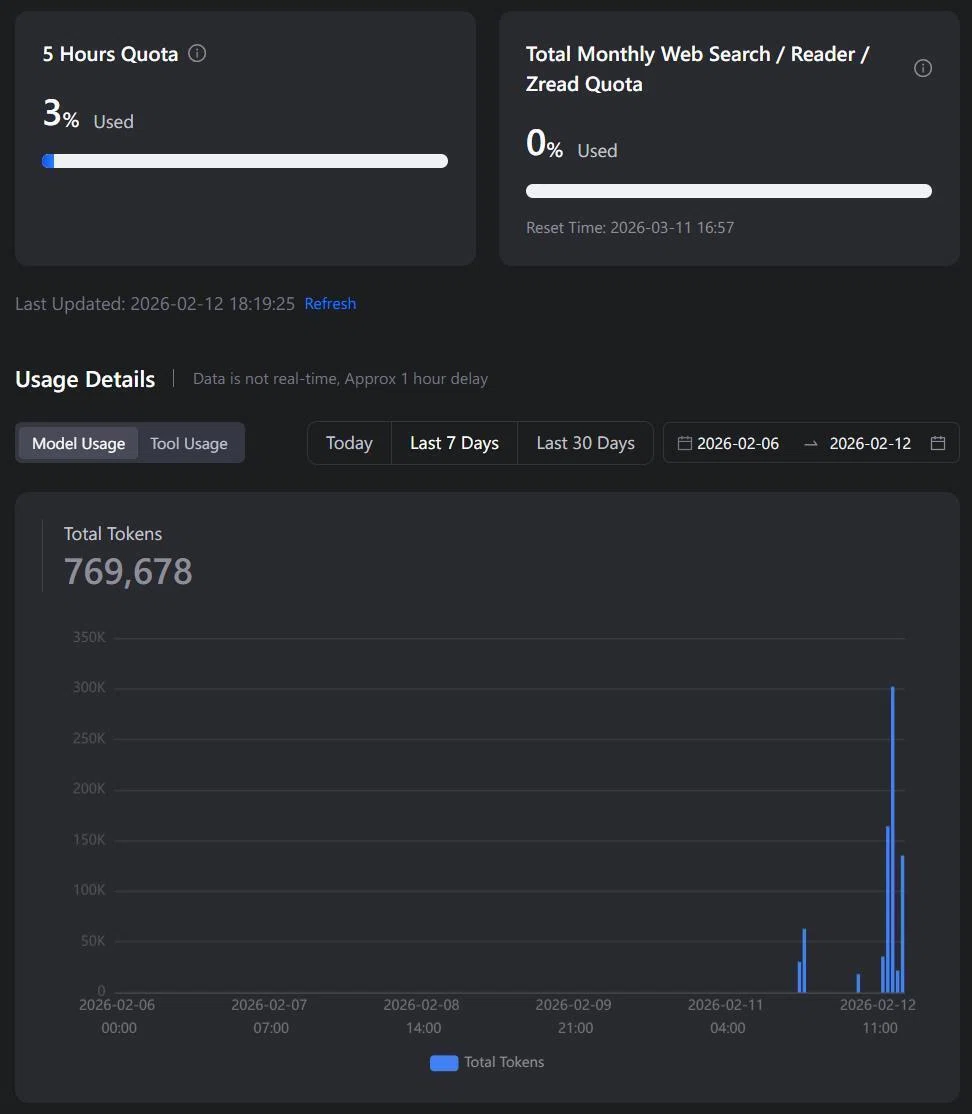Click the 2026-02-07 07:00 axis label
This screenshot has width=972, height=1114.
(269, 1016)
